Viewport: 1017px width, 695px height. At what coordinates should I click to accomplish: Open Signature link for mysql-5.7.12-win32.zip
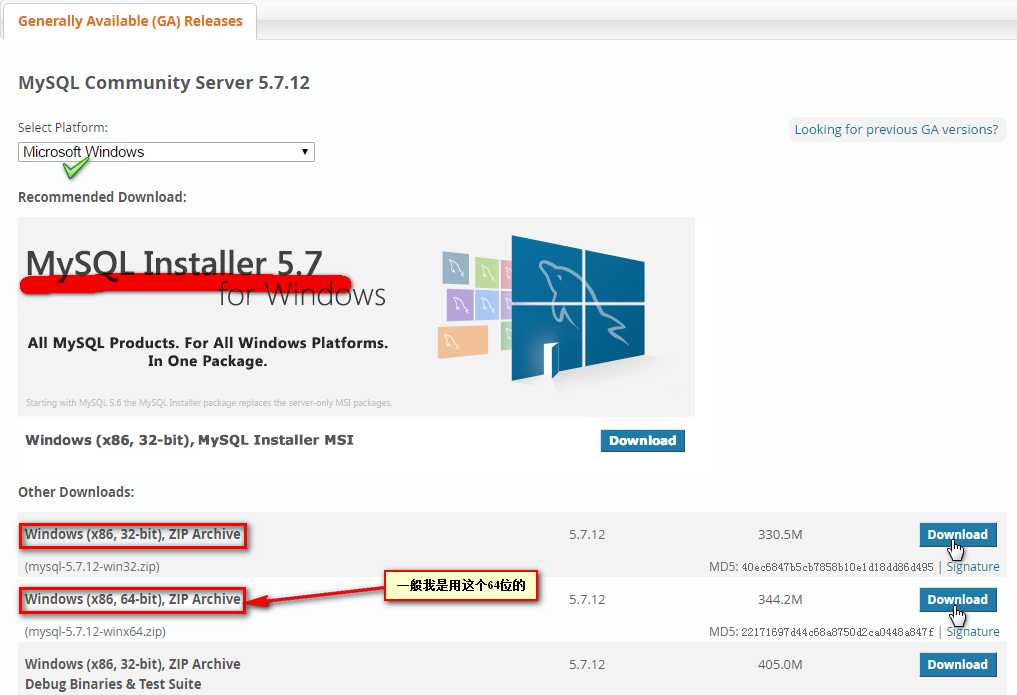coord(972,567)
